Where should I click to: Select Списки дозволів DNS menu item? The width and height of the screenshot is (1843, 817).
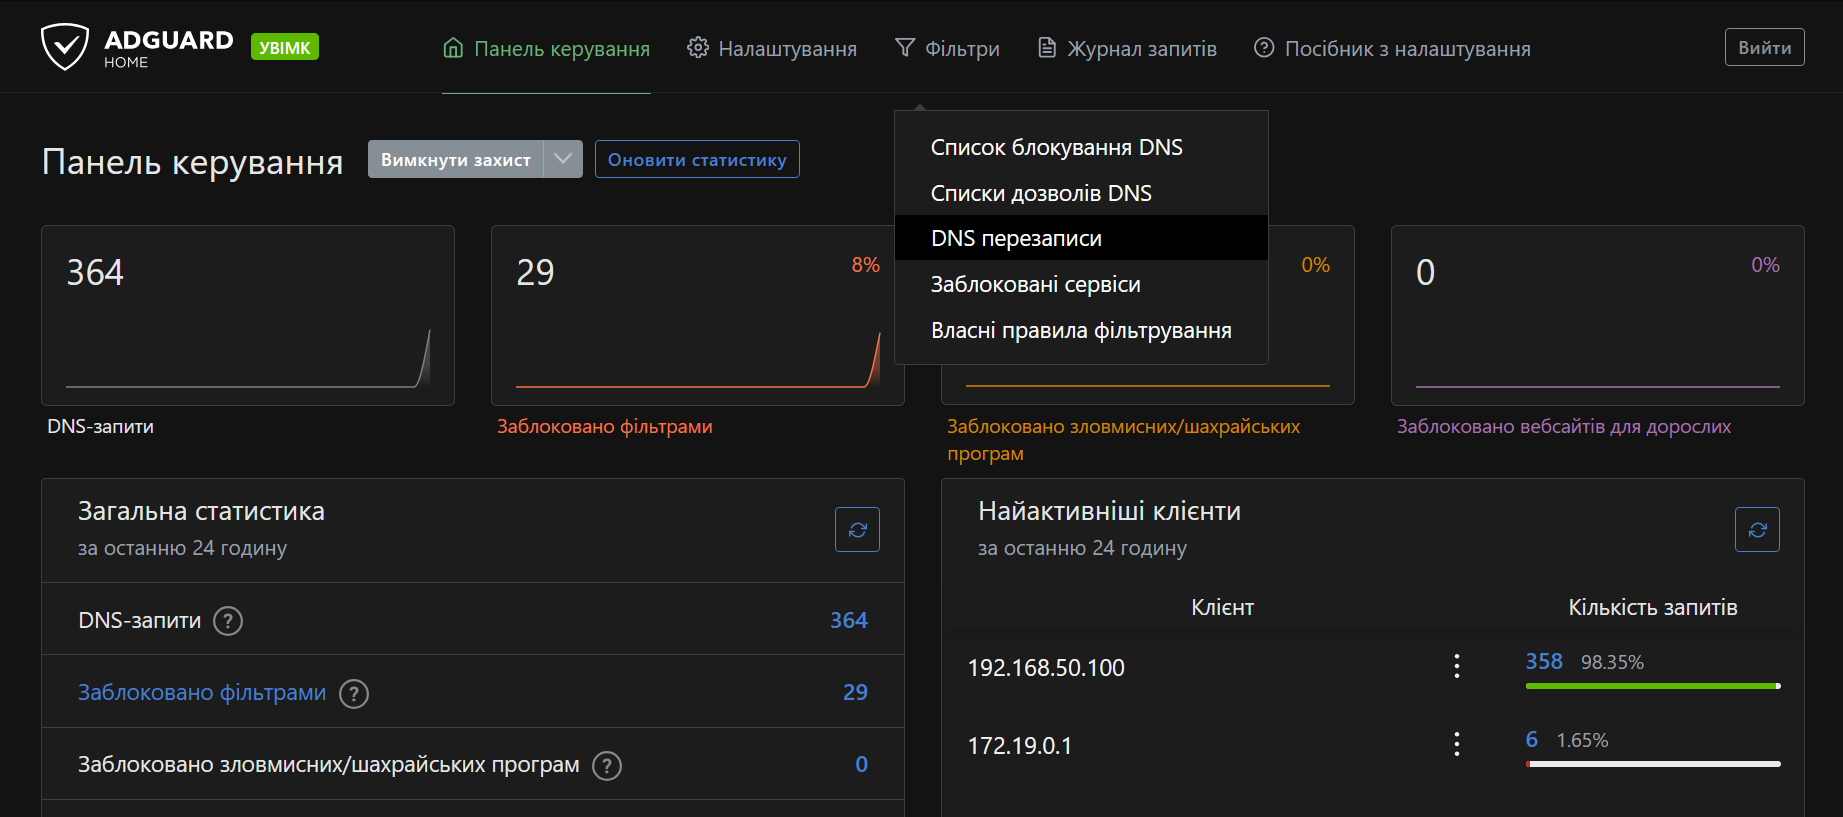1081,193
